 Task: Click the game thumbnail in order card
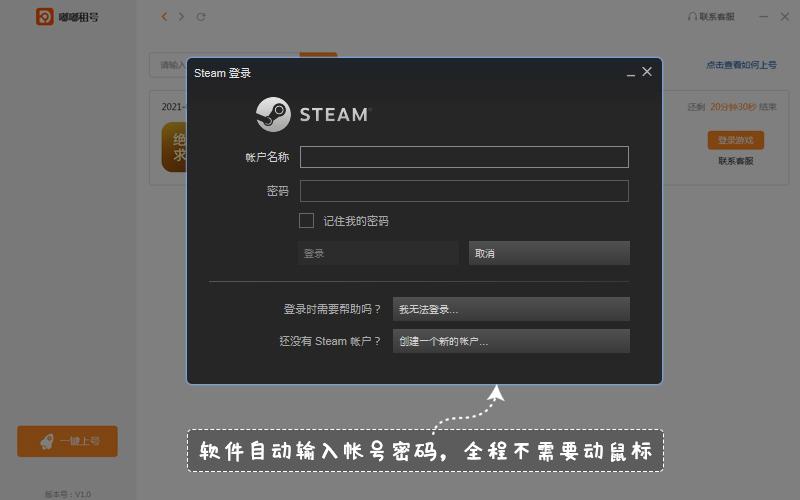174,147
